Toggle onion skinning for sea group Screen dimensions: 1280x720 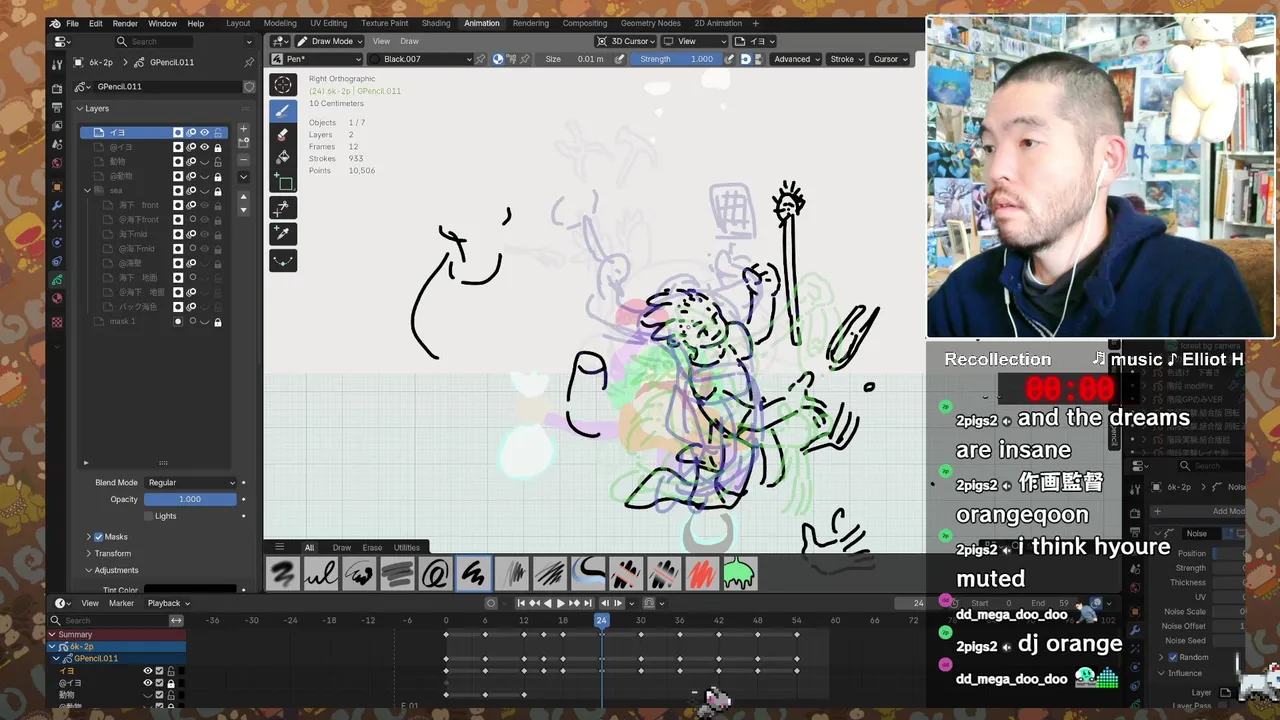(x=191, y=191)
